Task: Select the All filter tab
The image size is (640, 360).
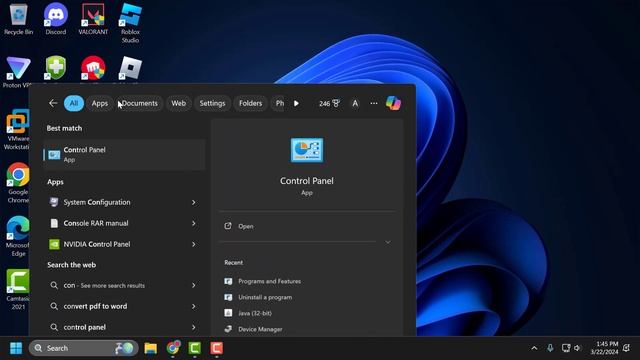Action: click(74, 103)
